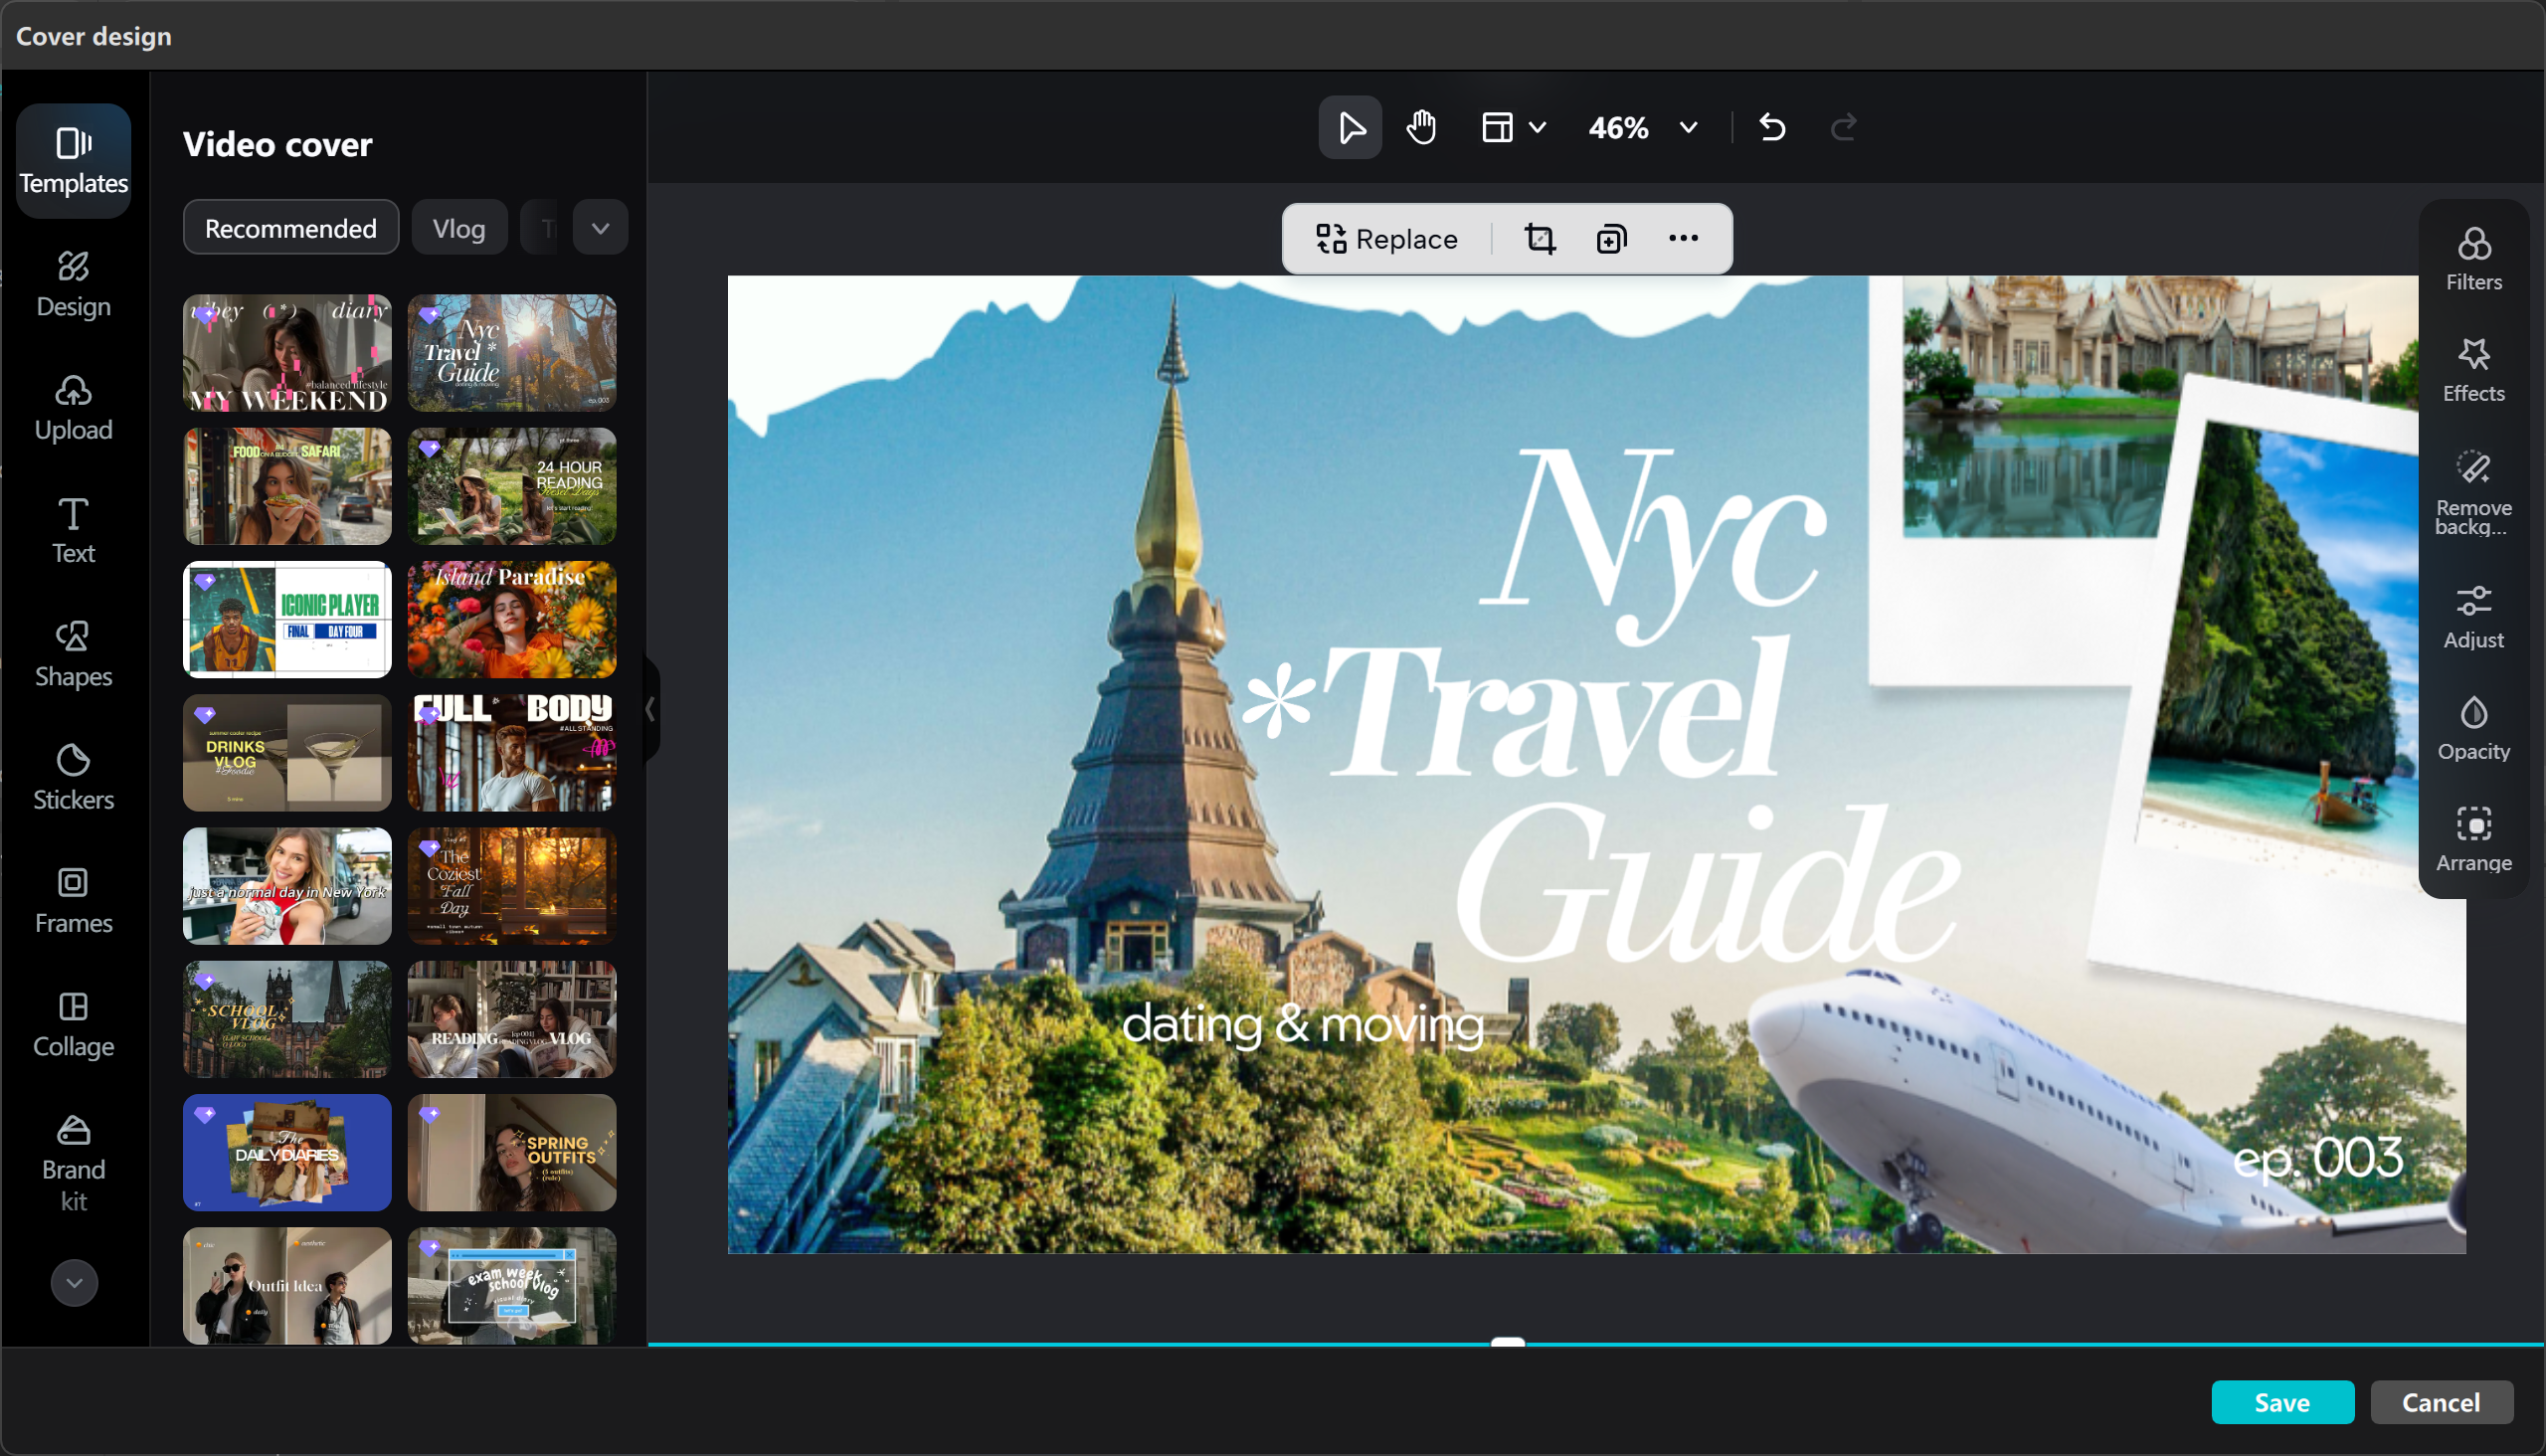The height and width of the screenshot is (1456, 2546).
Task: Open the Opacity control
Action: (x=2473, y=729)
